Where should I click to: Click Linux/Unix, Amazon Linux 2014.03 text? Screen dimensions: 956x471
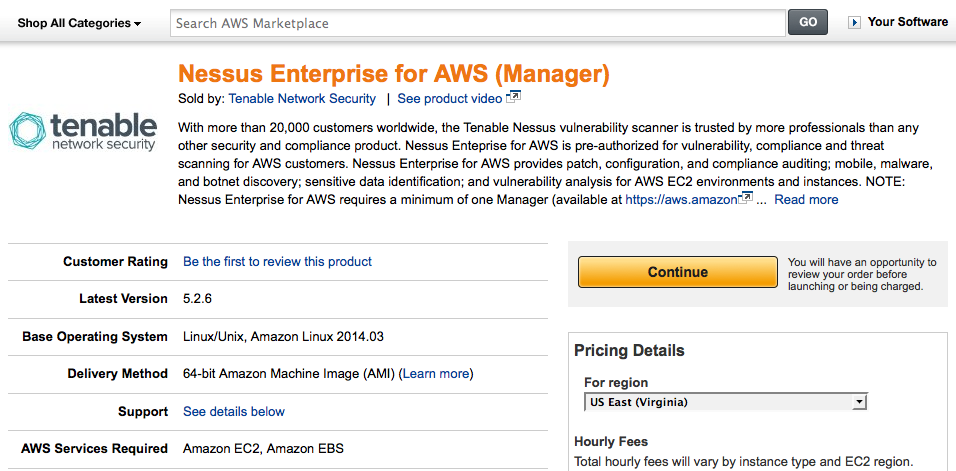[284, 336]
